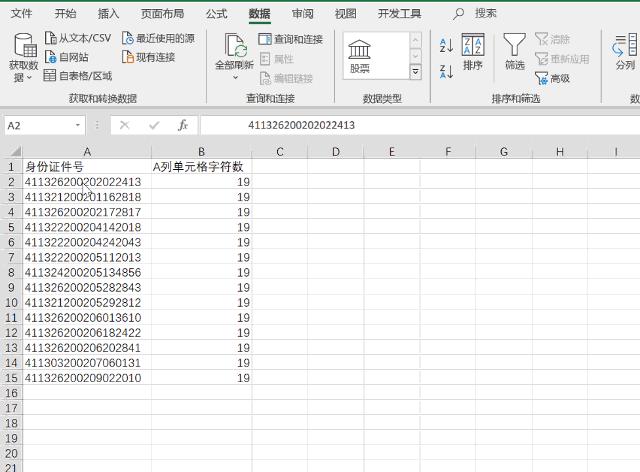Click cell 411326200206013610
This screenshot has height=472, width=640.
click(x=87, y=318)
